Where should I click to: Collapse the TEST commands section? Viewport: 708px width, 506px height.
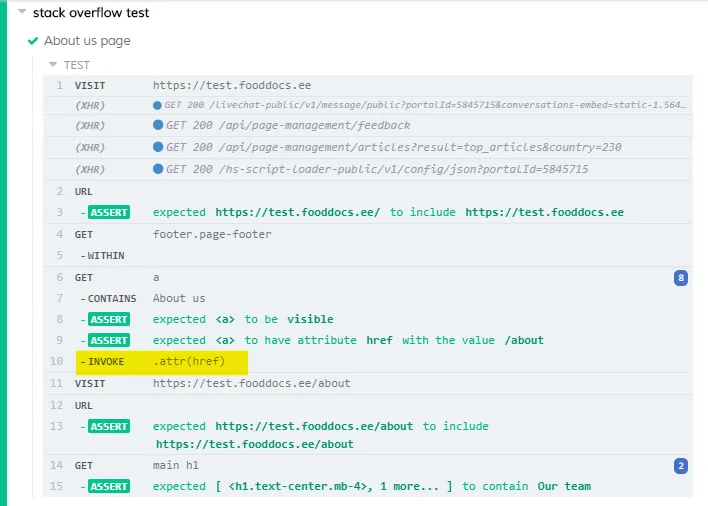coord(53,65)
